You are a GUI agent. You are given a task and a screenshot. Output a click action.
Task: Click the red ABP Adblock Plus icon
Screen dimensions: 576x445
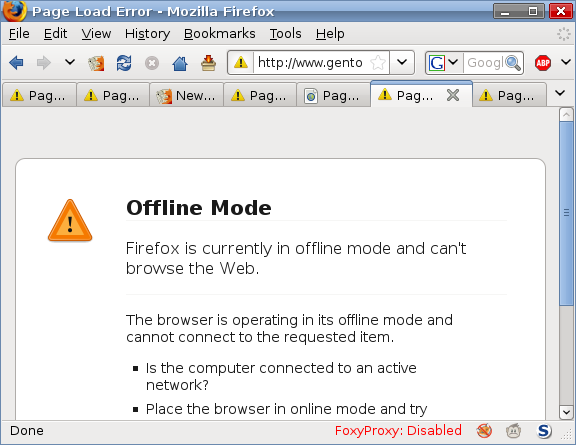point(543,63)
